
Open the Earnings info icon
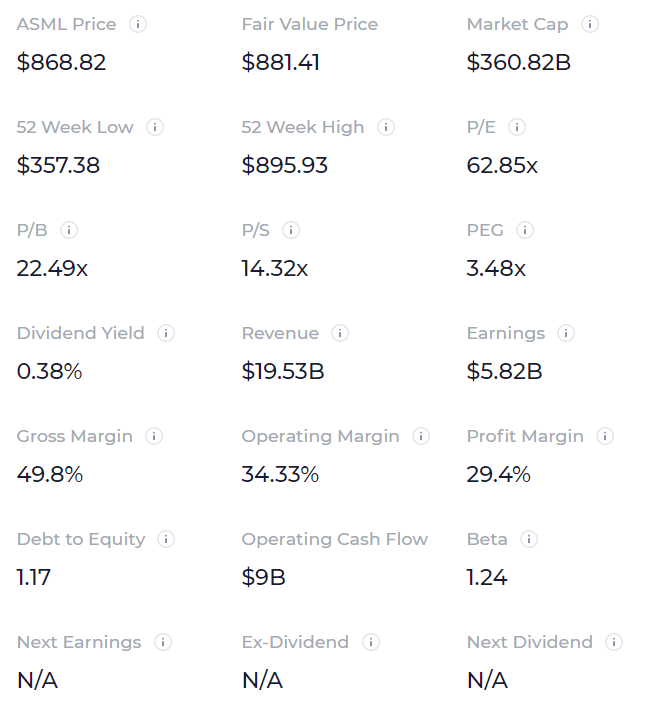coord(566,333)
